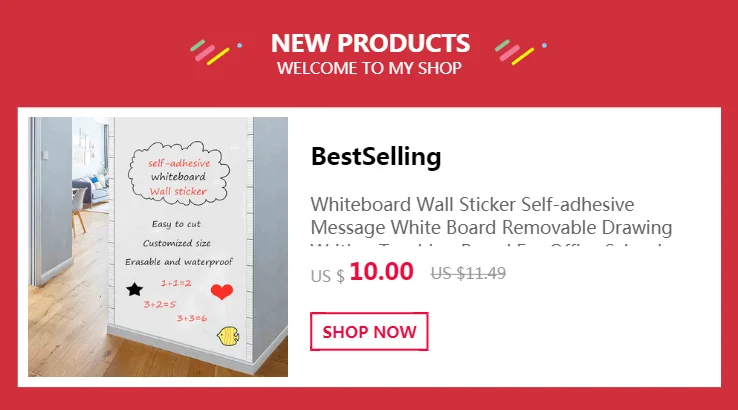Screen dimensions: 738x410
Task: Click the black star icon on whiteboard
Action: pyautogui.click(x=135, y=289)
